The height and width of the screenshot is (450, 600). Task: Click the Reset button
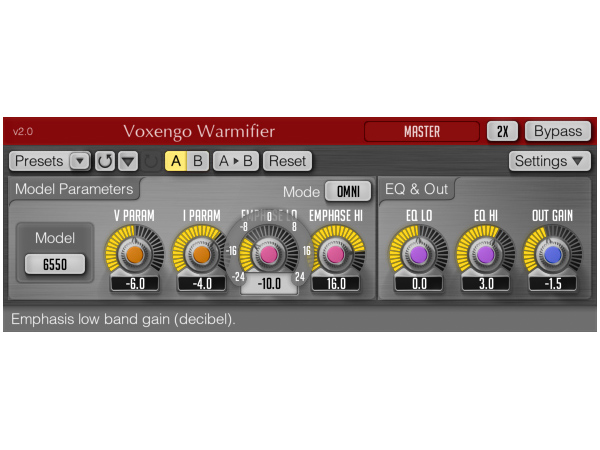(x=287, y=161)
